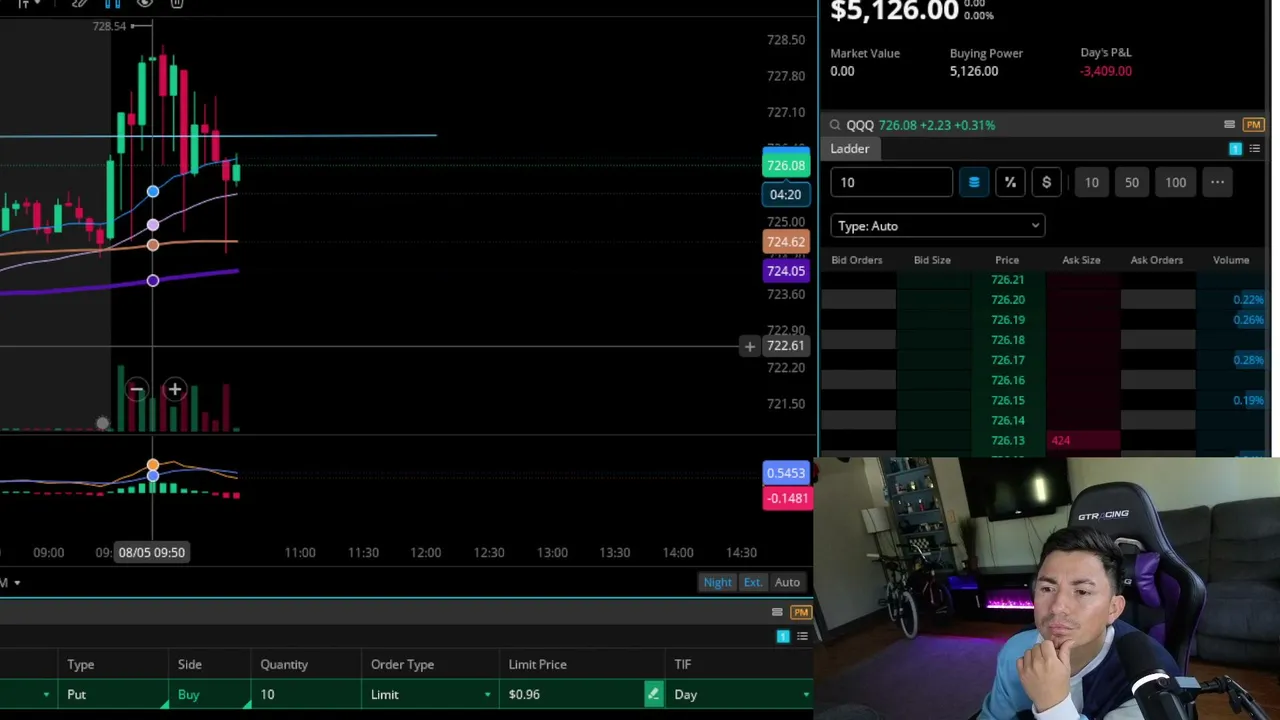1280x720 pixels.
Task: Open the layout icon beside the ladder PM badge
Action: point(1229,125)
